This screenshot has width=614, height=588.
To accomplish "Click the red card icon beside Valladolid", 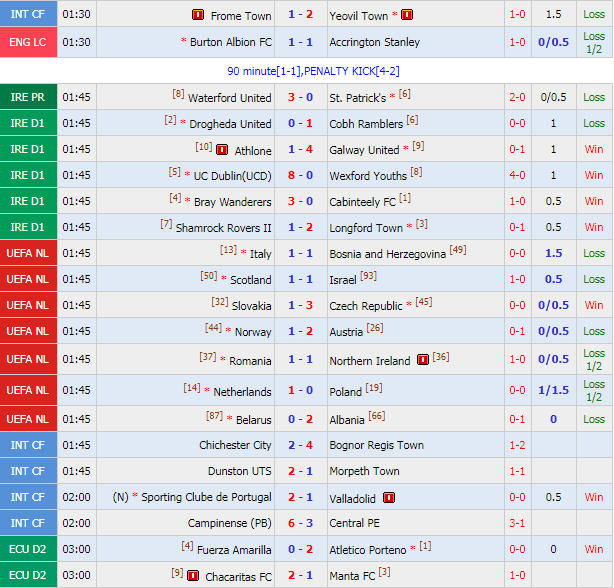I will (389, 498).
